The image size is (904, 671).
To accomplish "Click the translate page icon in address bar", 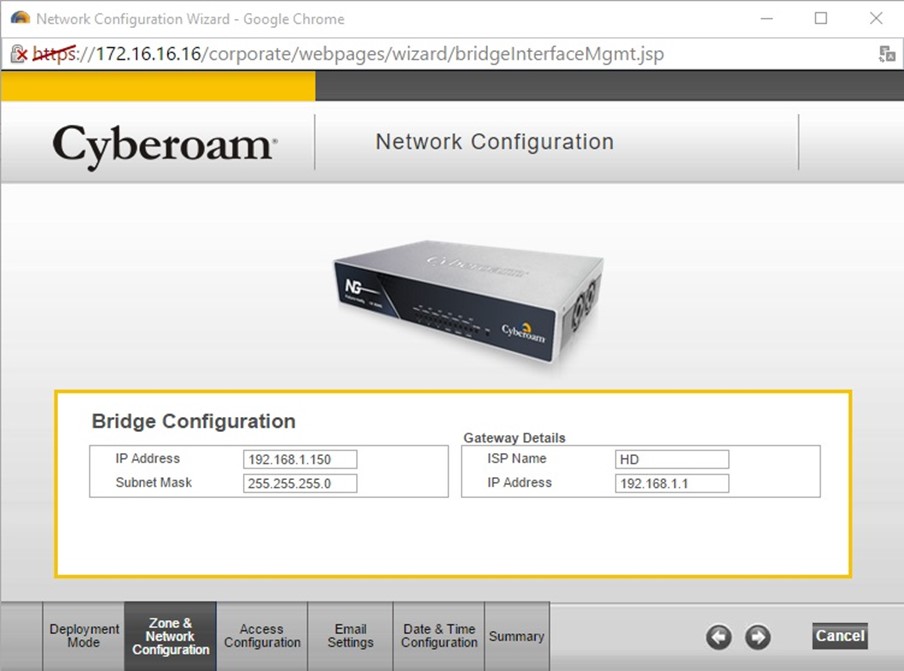I will 887,54.
